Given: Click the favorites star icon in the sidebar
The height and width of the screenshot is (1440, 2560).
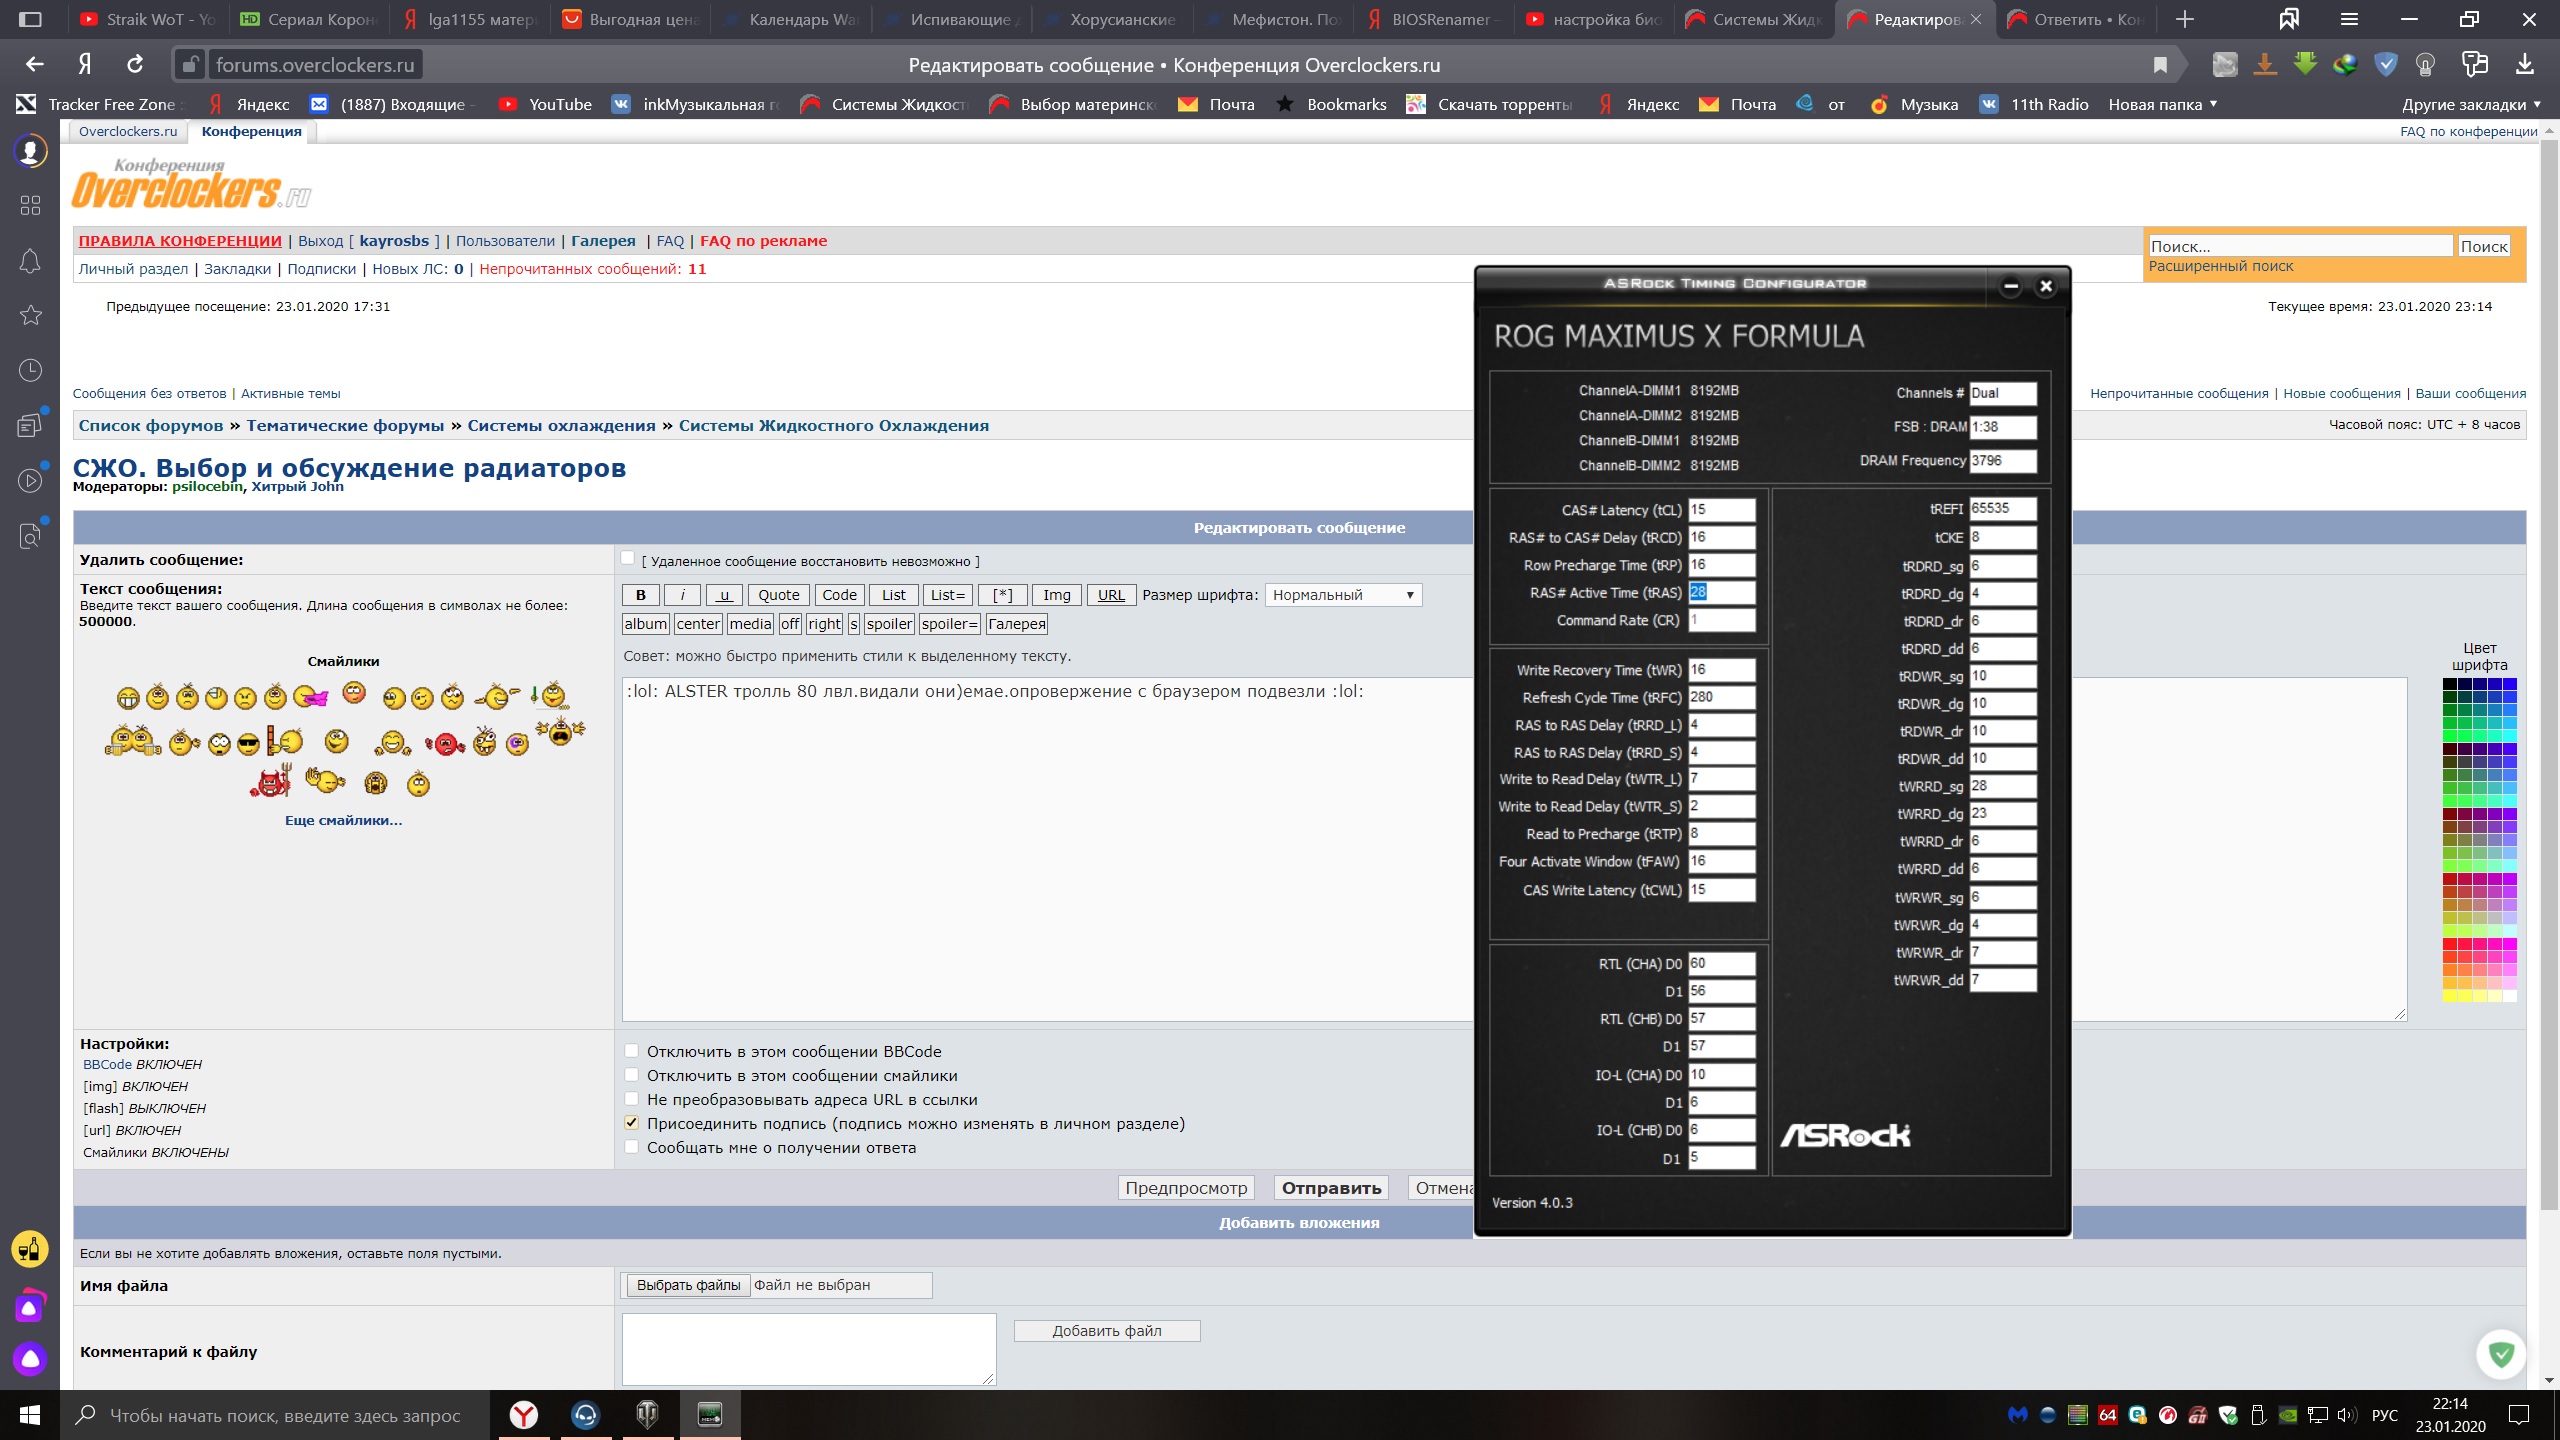Looking at the screenshot, I should (x=30, y=316).
